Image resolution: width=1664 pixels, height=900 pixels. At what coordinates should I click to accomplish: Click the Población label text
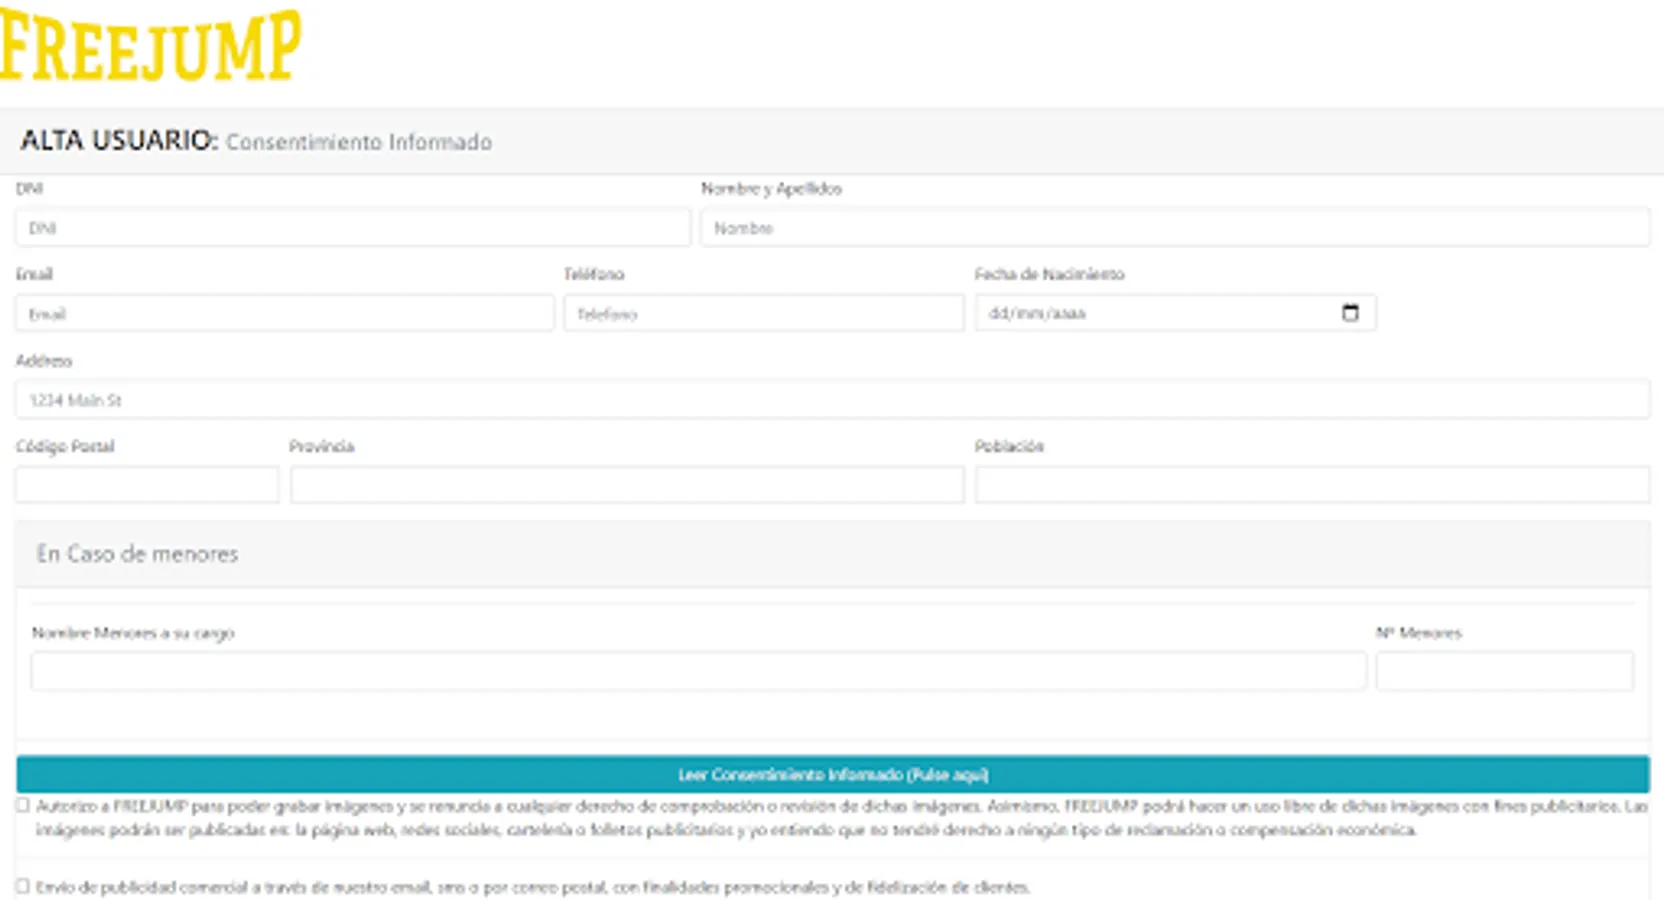pyautogui.click(x=1010, y=446)
